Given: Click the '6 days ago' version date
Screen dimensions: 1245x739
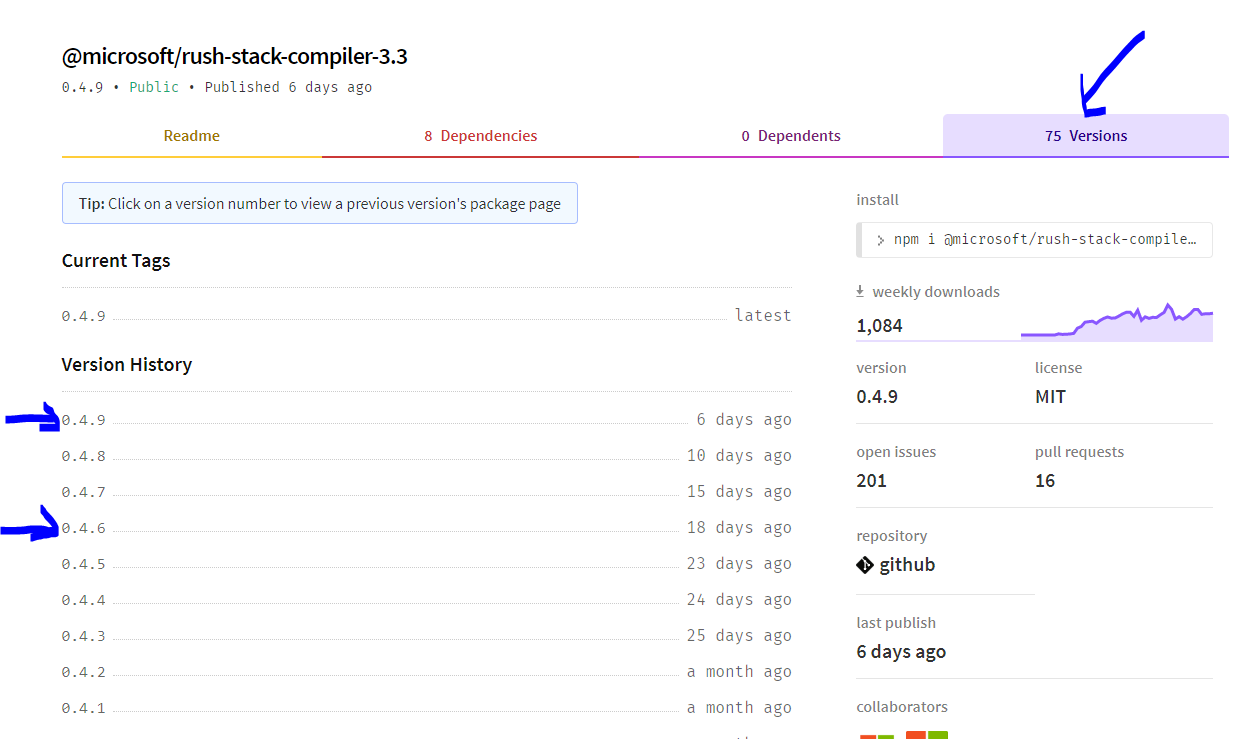Looking at the screenshot, I should coord(744,420).
